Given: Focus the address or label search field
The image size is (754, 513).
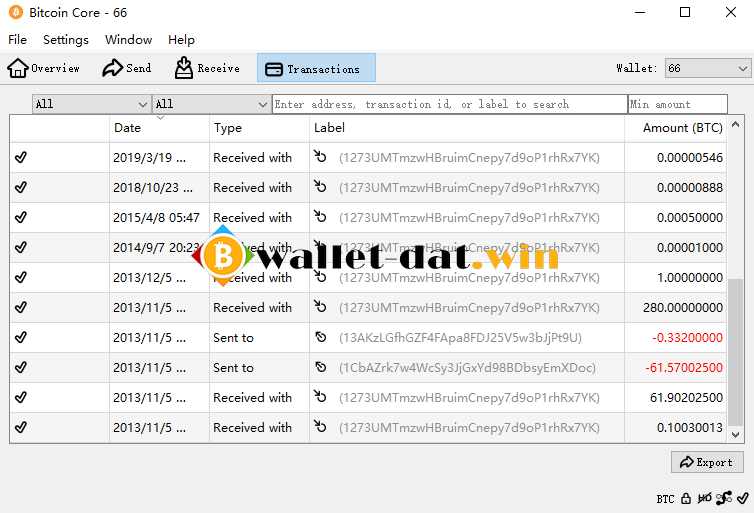Looking at the screenshot, I should (450, 104).
